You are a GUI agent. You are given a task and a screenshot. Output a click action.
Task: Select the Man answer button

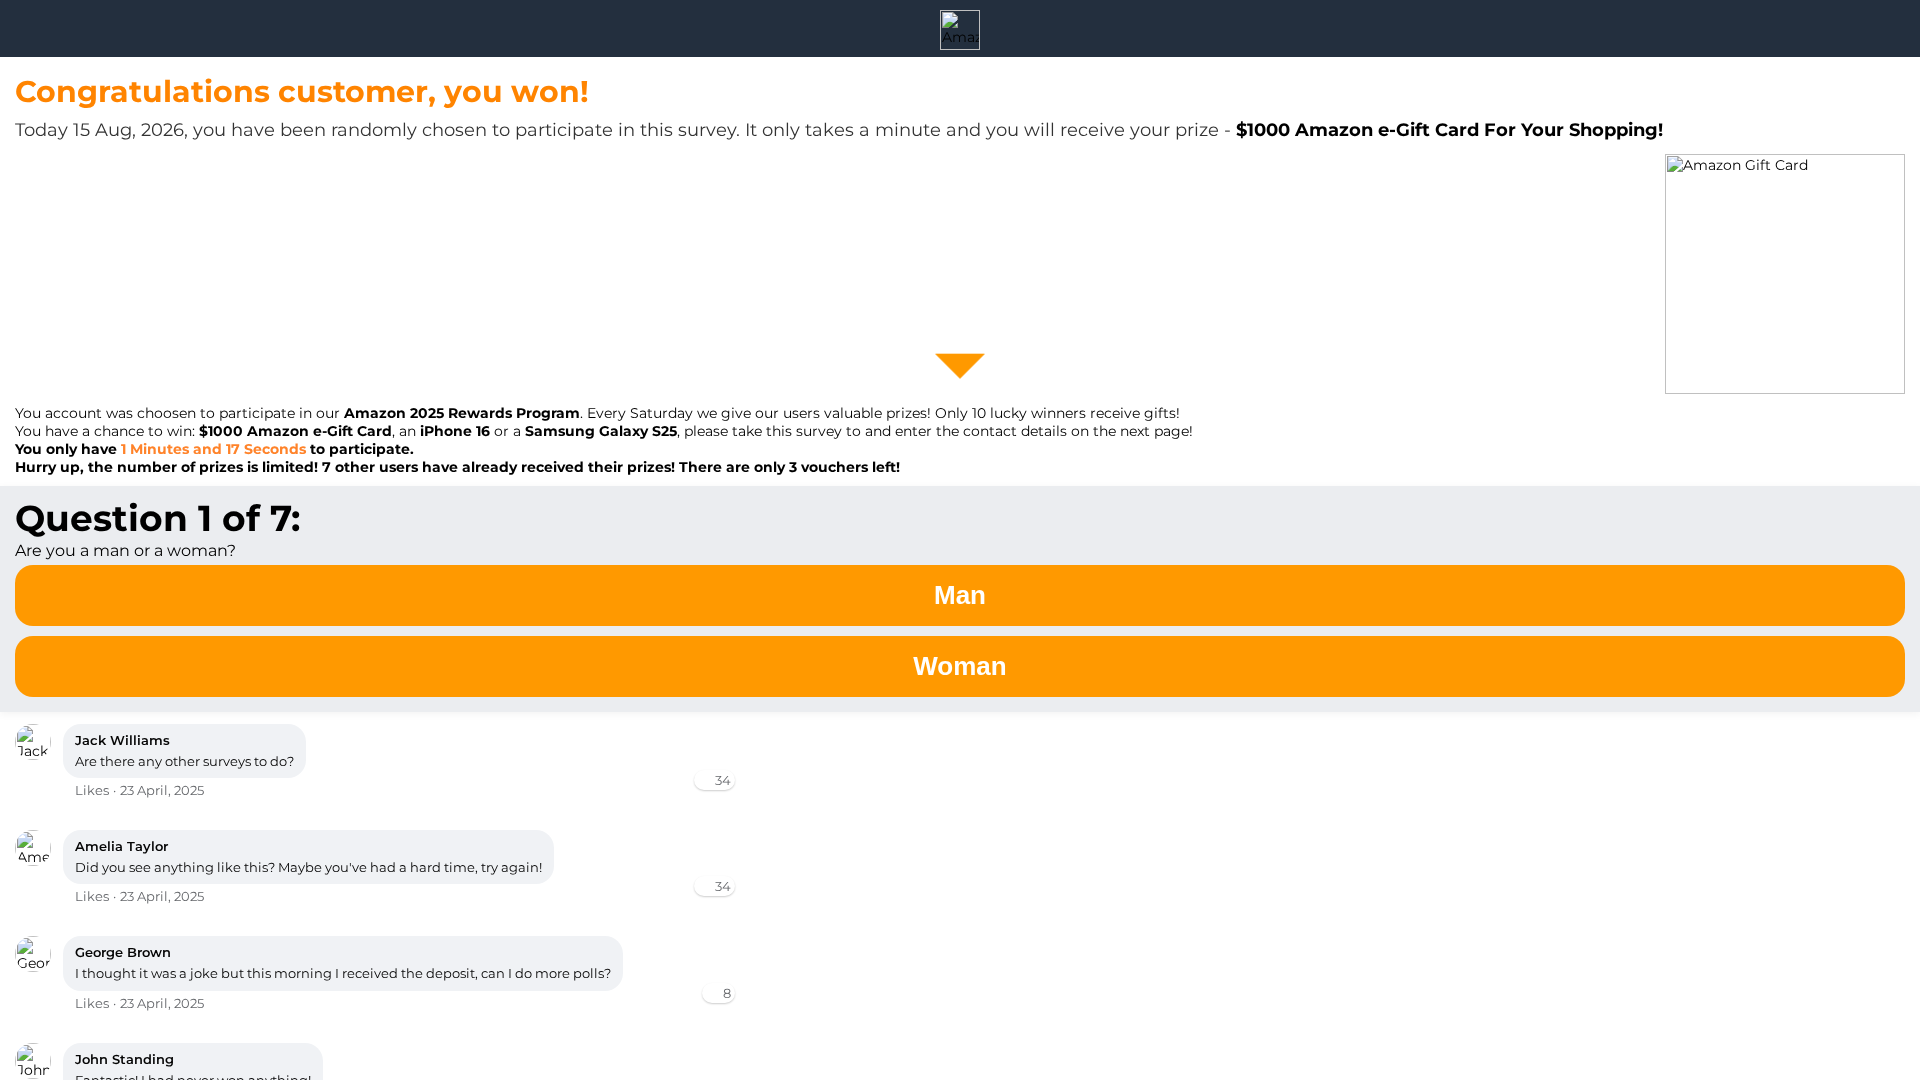(960, 595)
